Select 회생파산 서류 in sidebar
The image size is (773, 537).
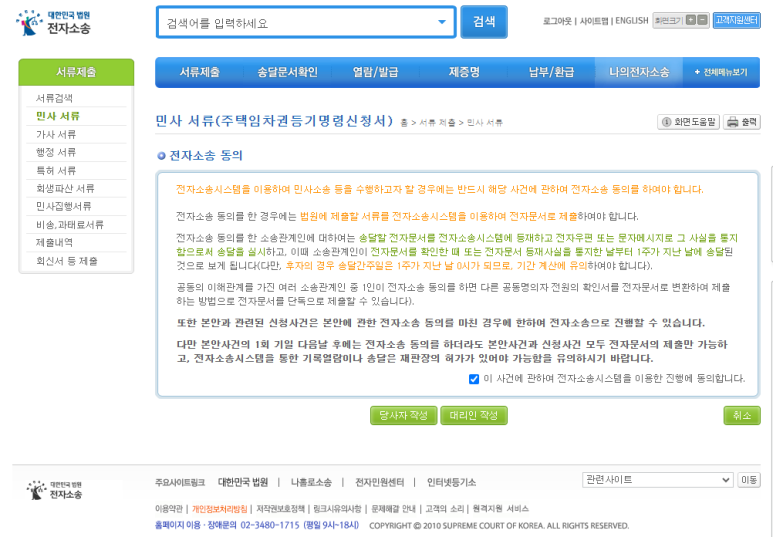pyautogui.click(x=65, y=188)
